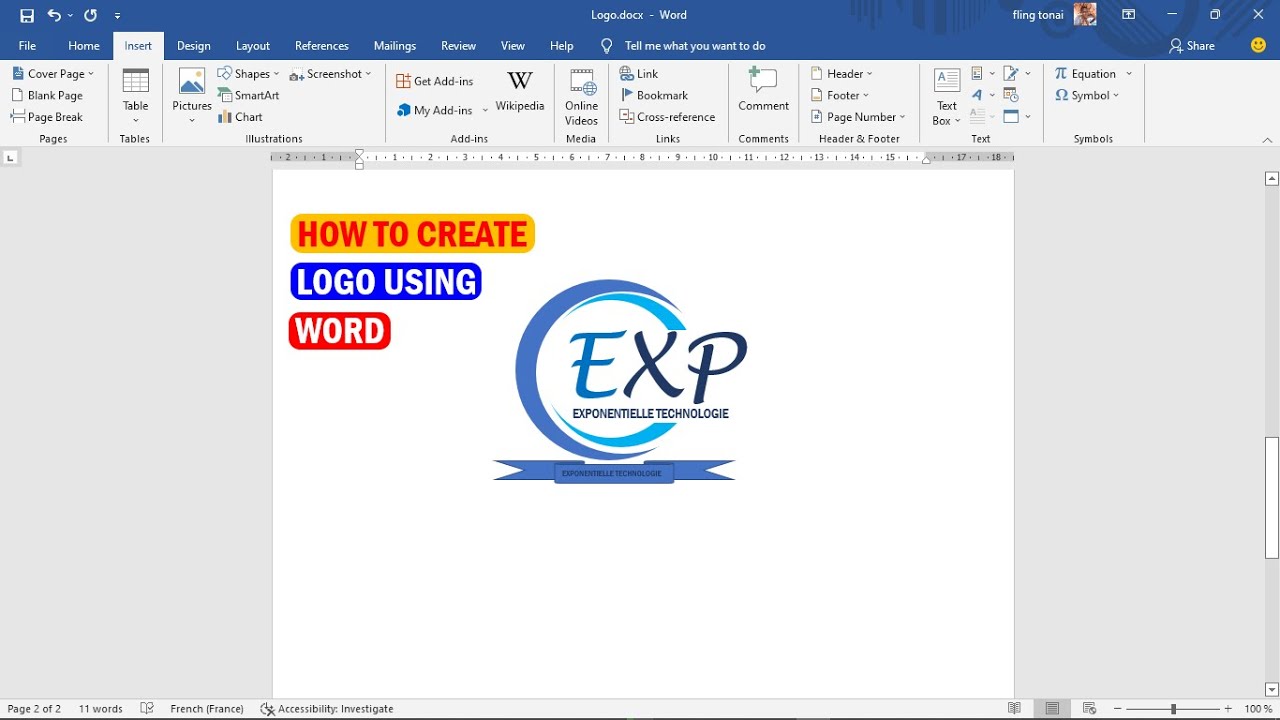Open the Shapes gallery

point(248,74)
